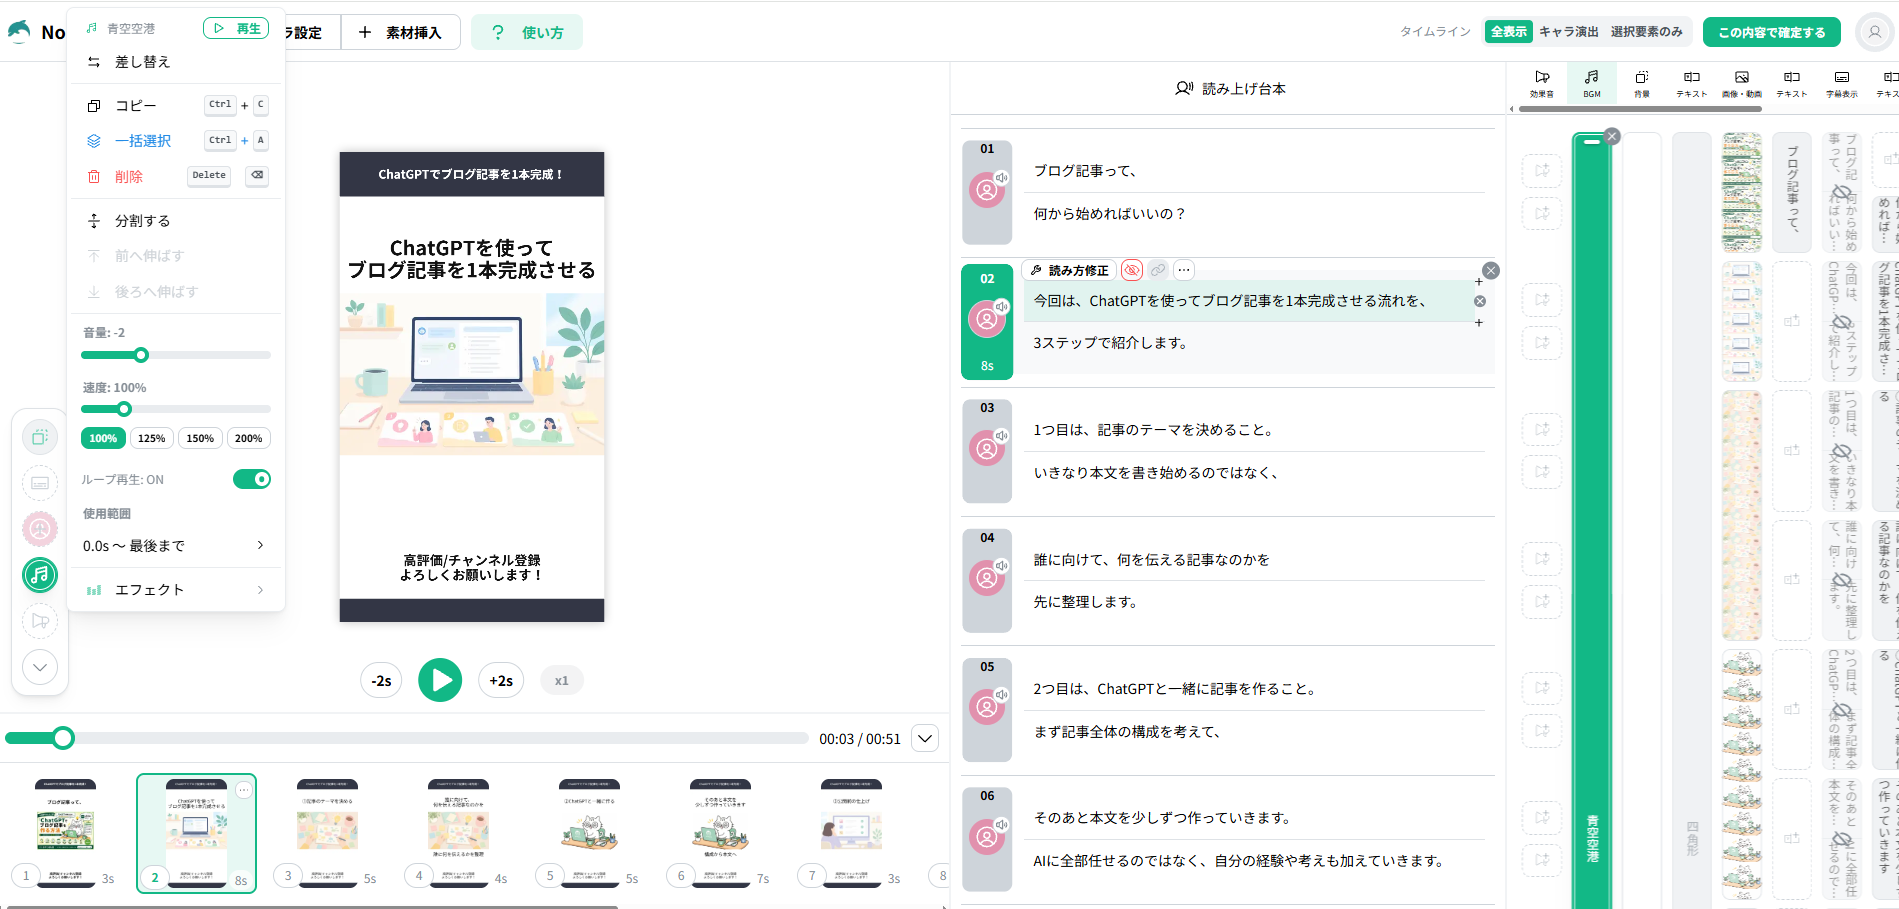Click the speaker avatar on script row 03
This screenshot has width=1899, height=909.
[987, 448]
